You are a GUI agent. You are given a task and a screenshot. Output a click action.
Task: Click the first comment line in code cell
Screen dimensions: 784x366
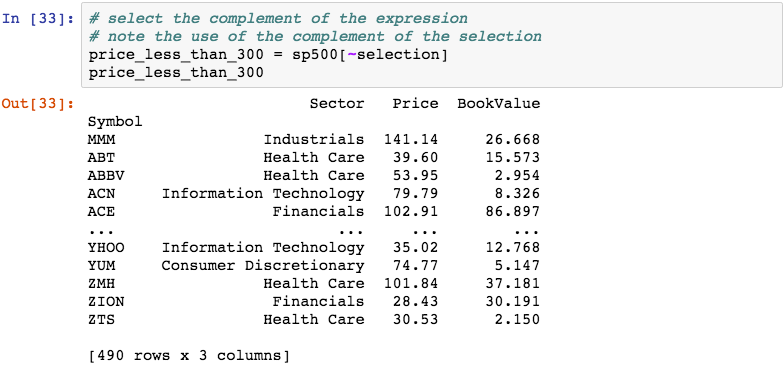(278, 19)
